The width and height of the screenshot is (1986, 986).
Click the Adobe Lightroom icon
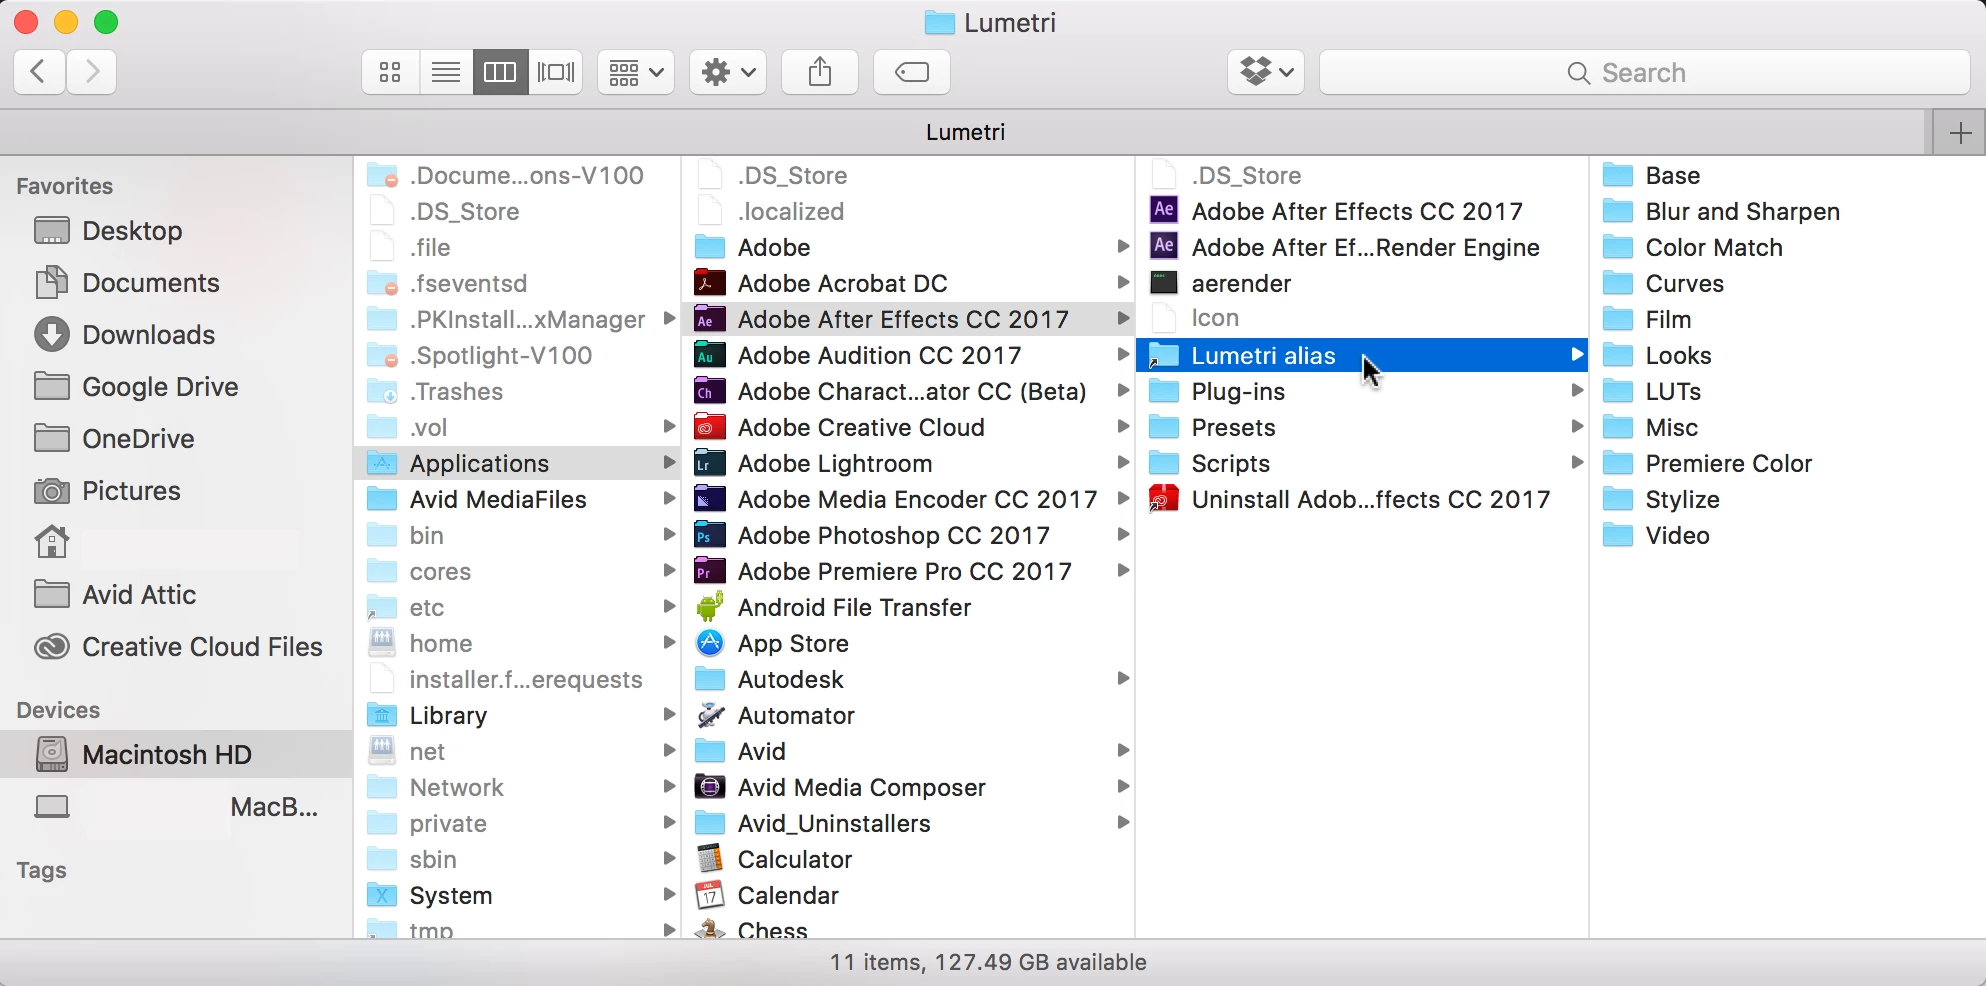tap(710, 463)
